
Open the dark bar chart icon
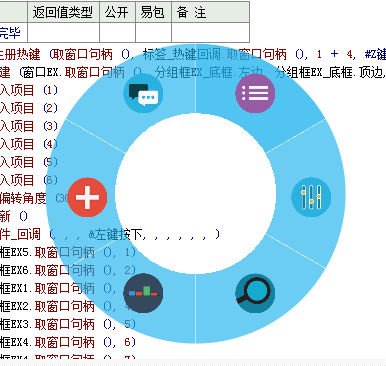143,293
